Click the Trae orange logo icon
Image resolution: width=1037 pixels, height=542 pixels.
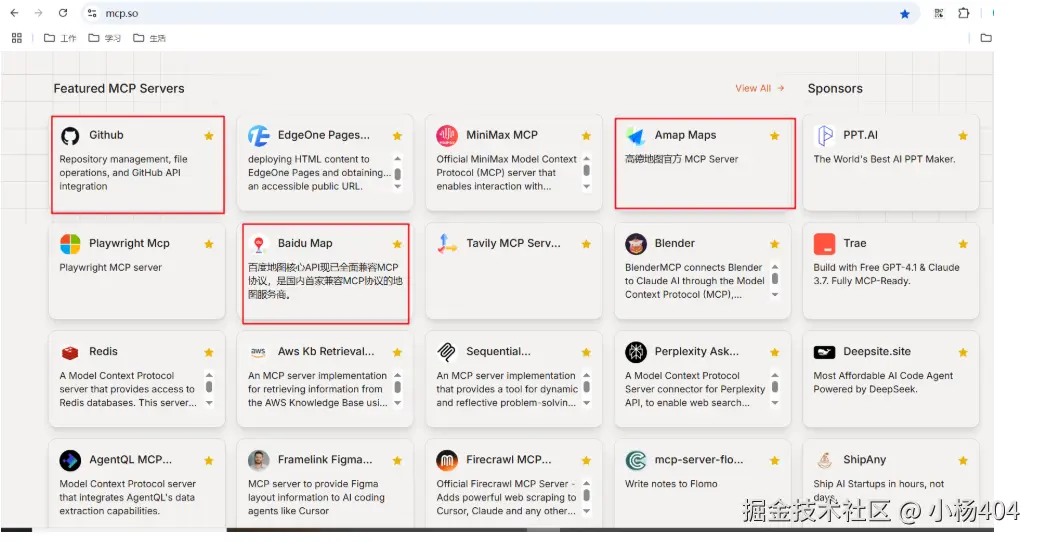pyautogui.click(x=825, y=244)
